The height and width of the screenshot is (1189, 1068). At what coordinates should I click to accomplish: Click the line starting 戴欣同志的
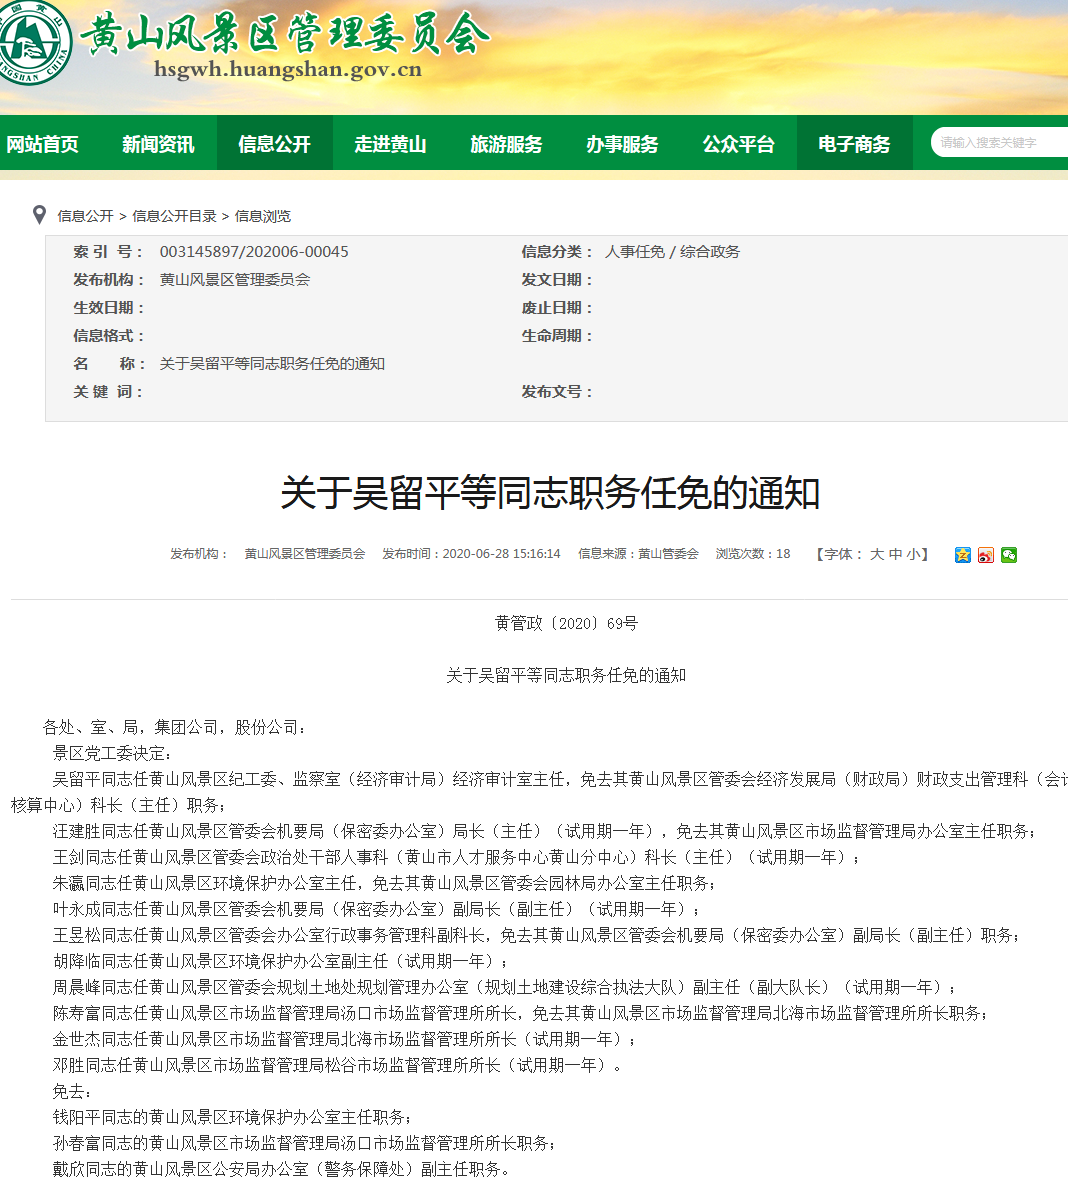281,1169
